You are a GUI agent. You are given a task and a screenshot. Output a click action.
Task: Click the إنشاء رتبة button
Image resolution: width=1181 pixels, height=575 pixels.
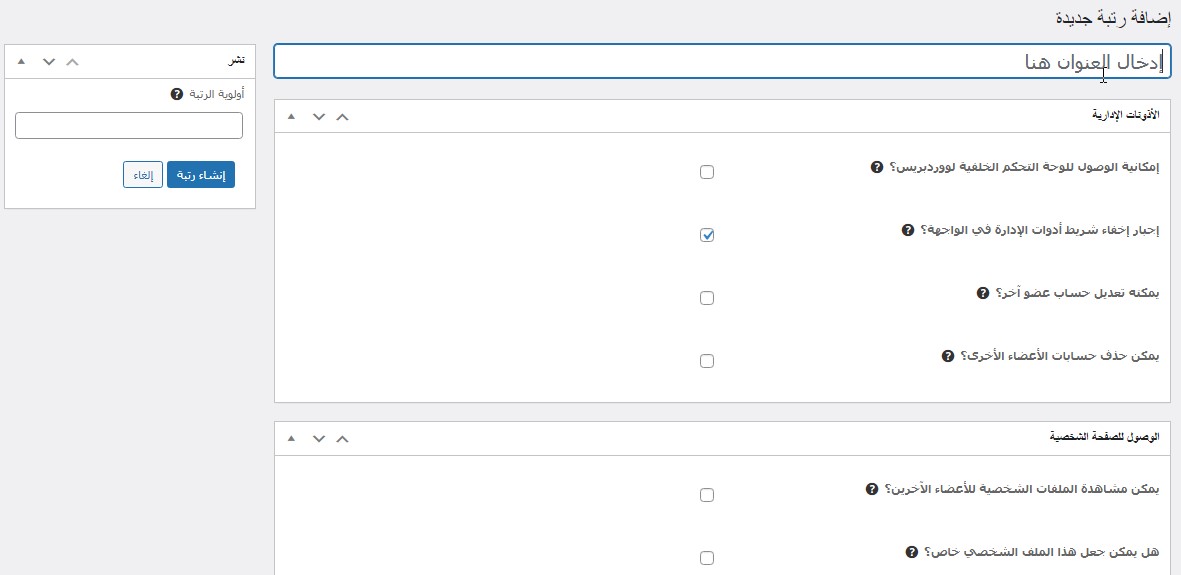tap(201, 175)
